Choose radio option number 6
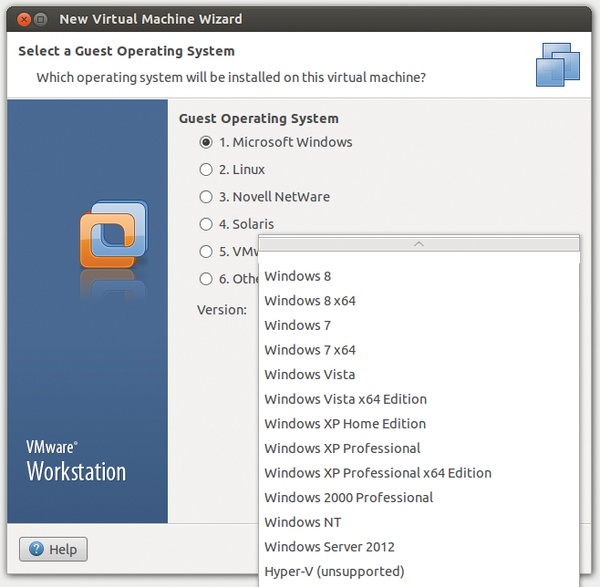The width and height of the screenshot is (600, 587). [206, 279]
